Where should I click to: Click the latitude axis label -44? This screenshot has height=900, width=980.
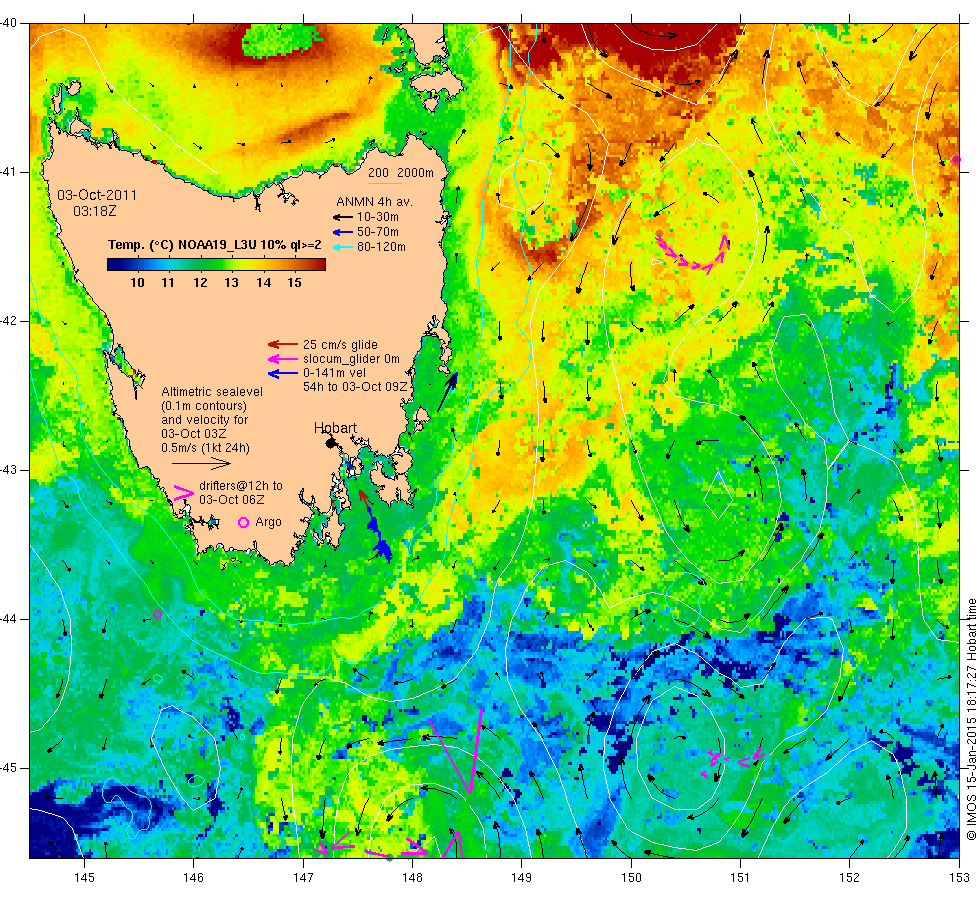coord(9,619)
